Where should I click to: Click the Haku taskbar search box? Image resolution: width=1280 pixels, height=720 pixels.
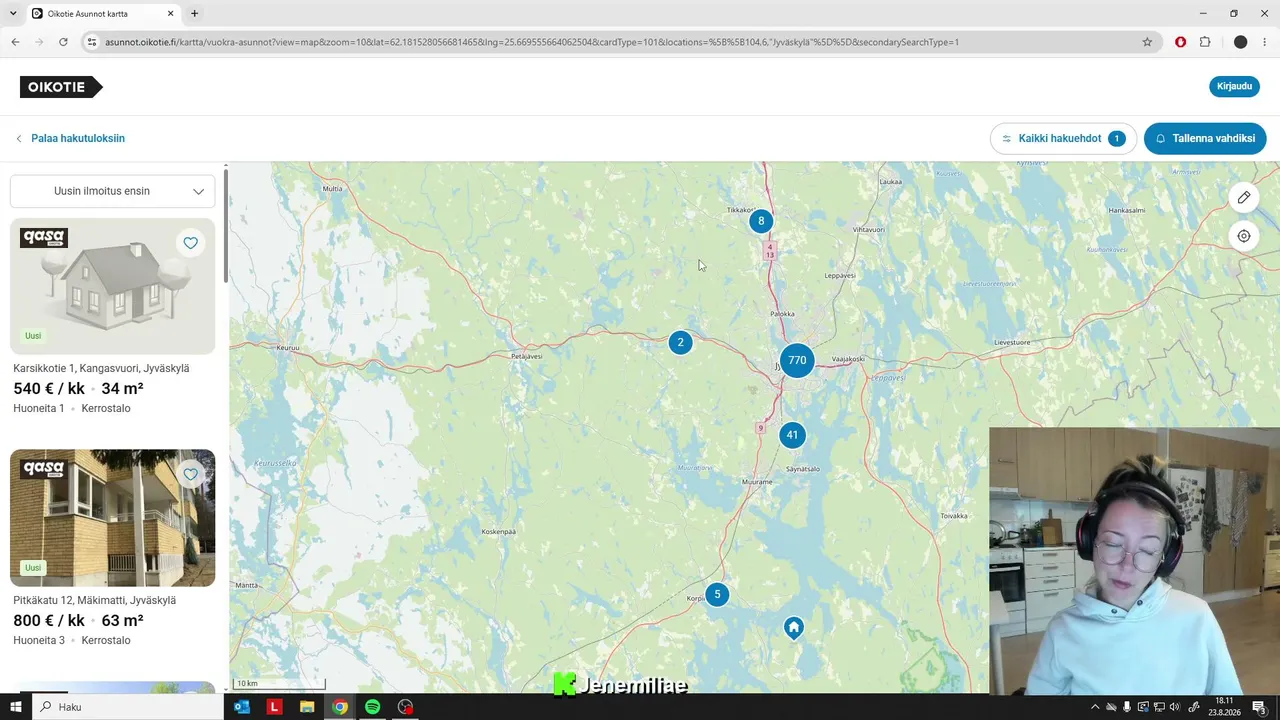[128, 707]
